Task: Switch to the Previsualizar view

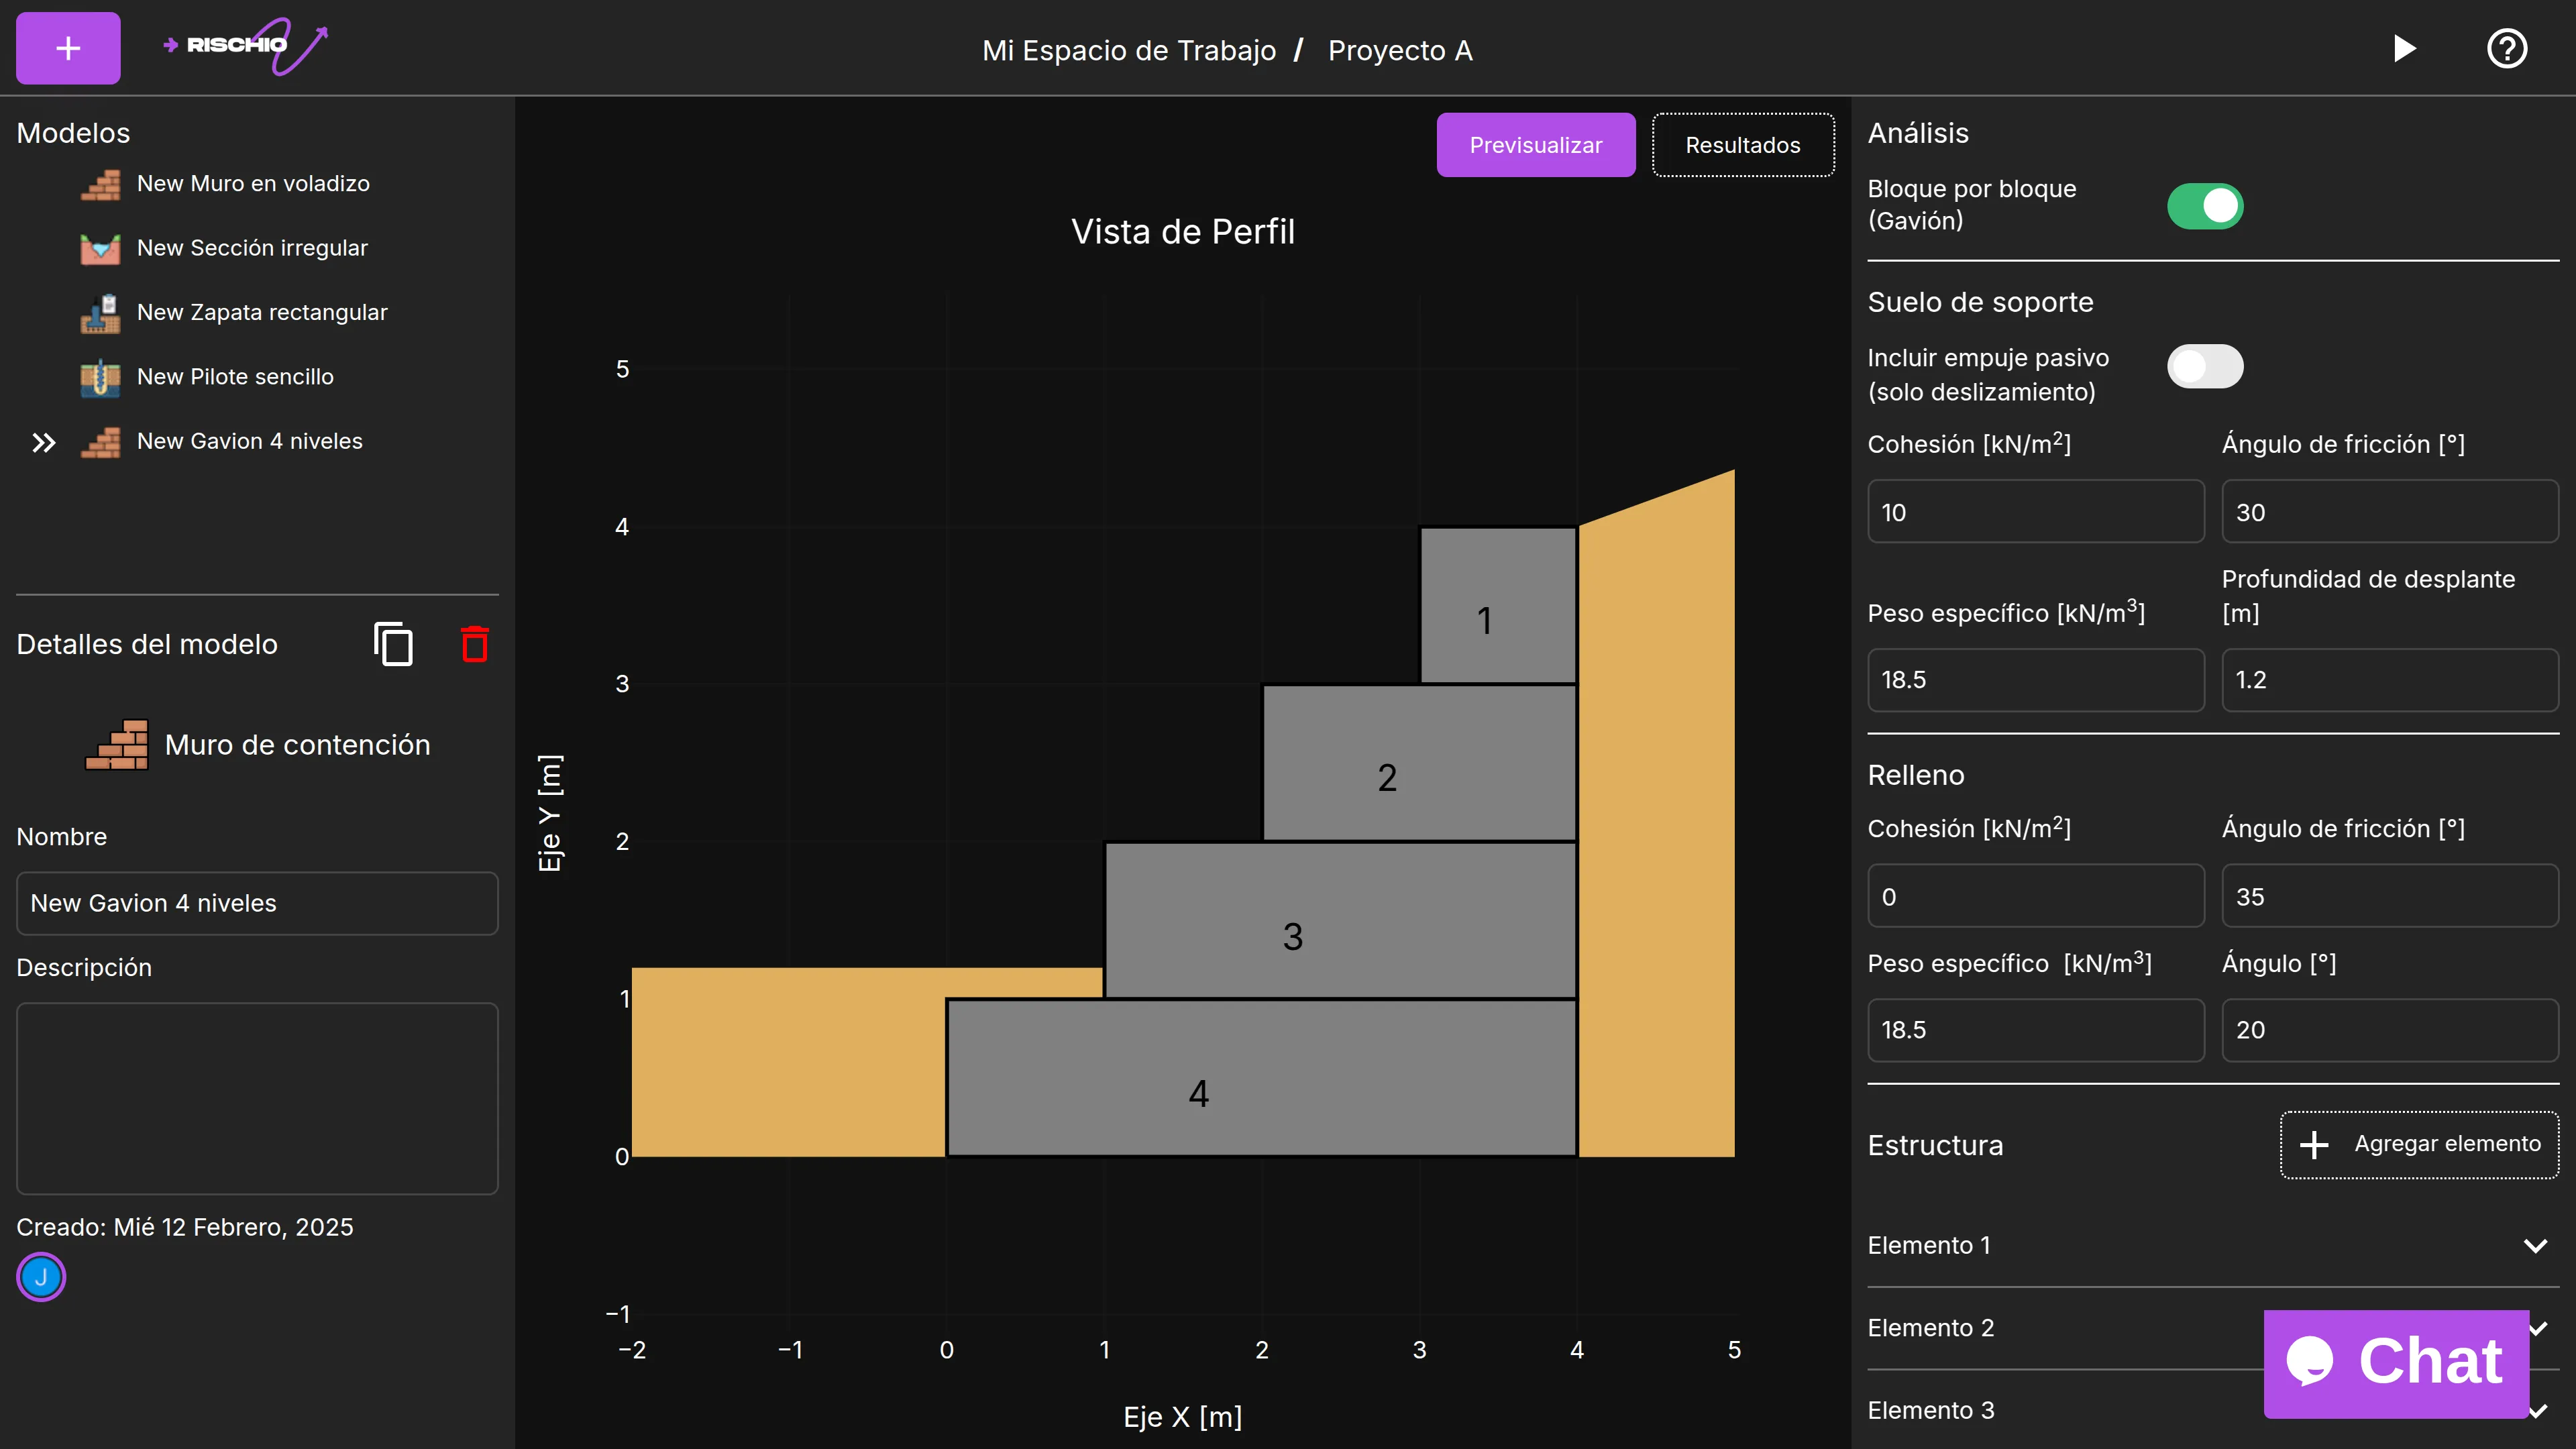Action: click(1535, 145)
